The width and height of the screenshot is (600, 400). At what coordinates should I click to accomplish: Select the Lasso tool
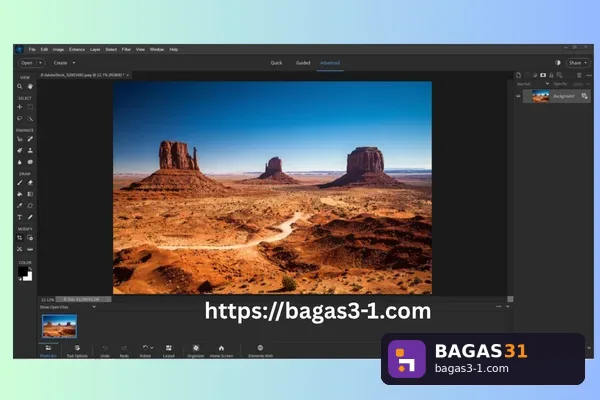[x=20, y=119]
